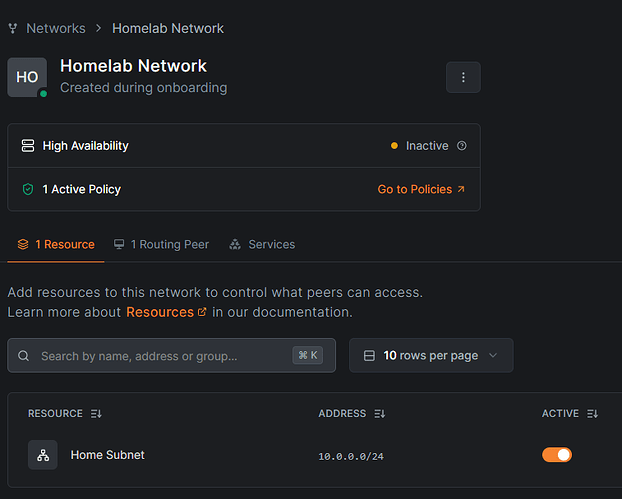Click the networks icon in the breadcrumb
This screenshot has height=499, width=622.
(13, 28)
